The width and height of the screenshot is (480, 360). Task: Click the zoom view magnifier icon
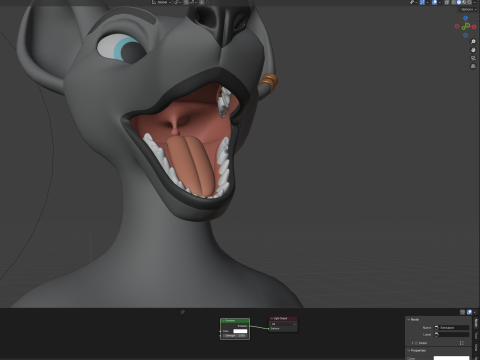473,42
